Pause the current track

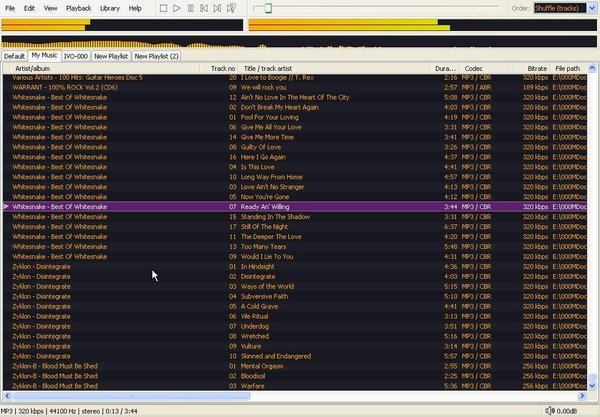coord(190,8)
